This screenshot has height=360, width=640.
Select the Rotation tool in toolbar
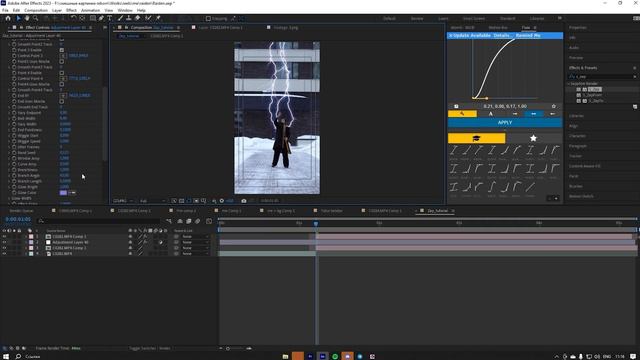click(73, 18)
